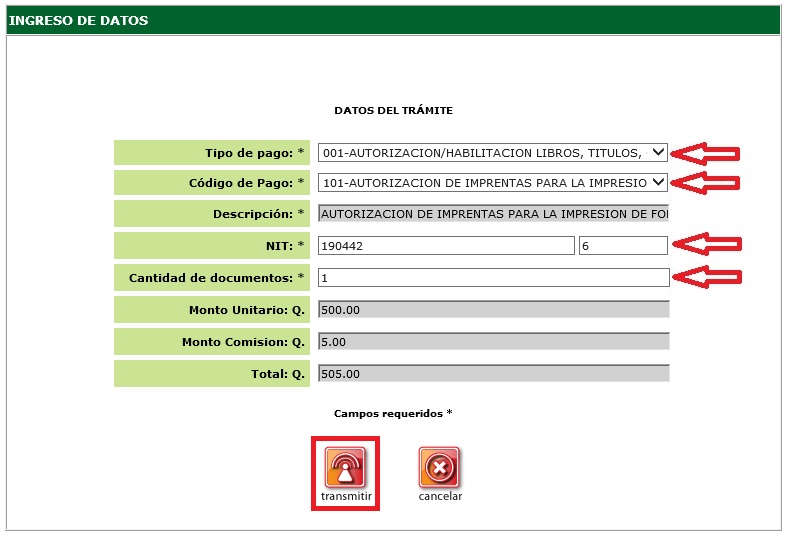Click the INGRESO DE DATOS header bar
This screenshot has height=540, width=791.
394,21
